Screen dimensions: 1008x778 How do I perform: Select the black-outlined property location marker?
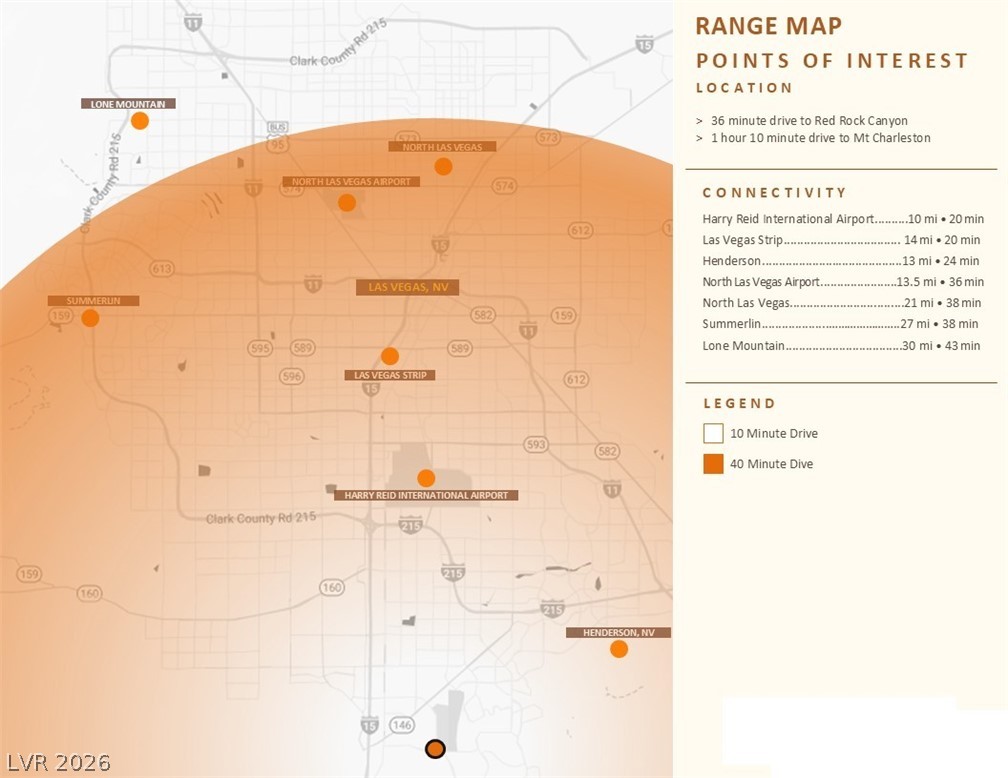pyautogui.click(x=435, y=749)
